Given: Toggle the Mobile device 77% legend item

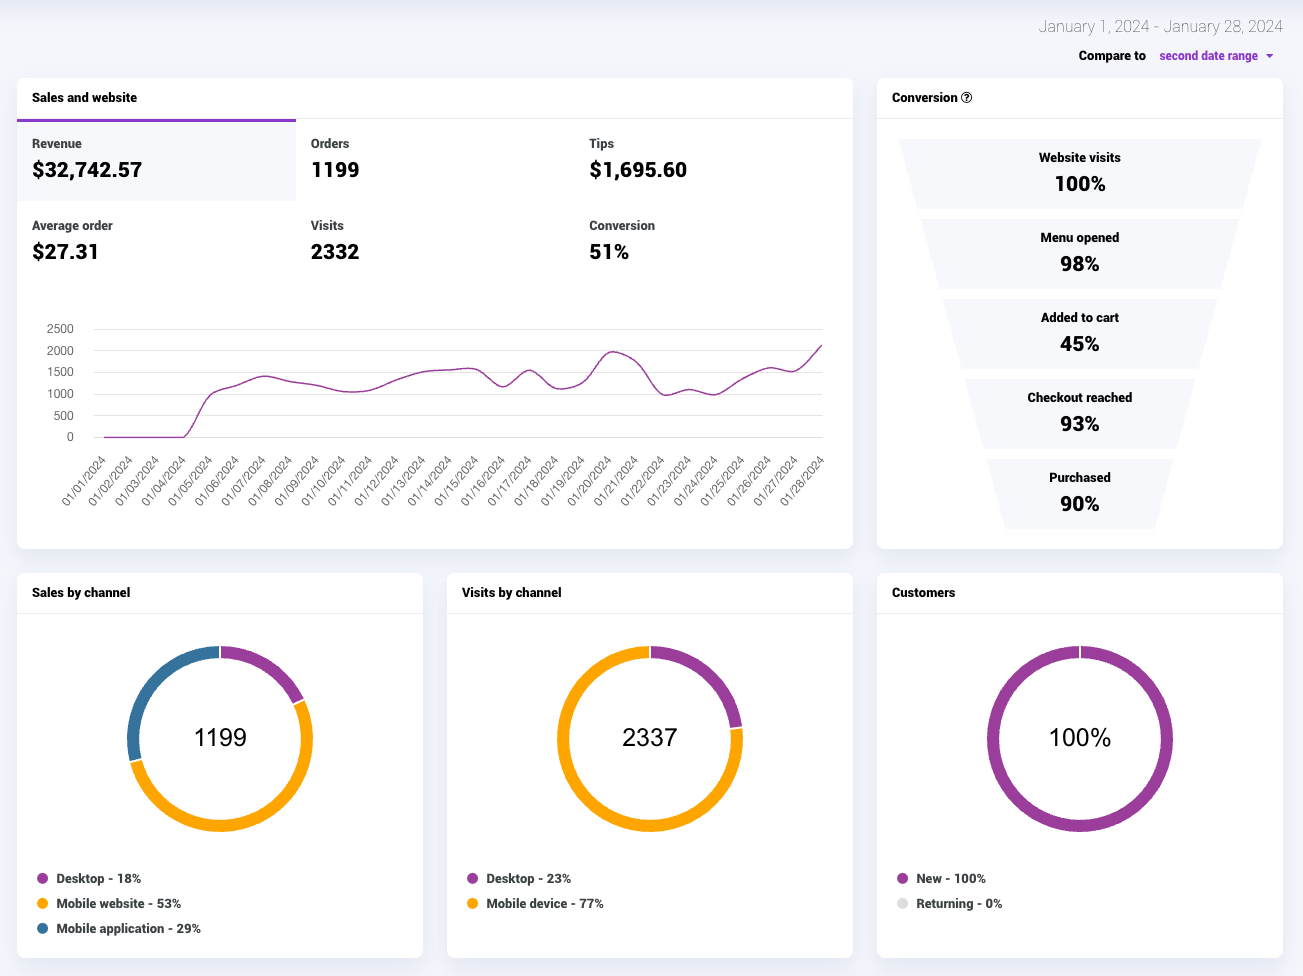Looking at the screenshot, I should (535, 904).
